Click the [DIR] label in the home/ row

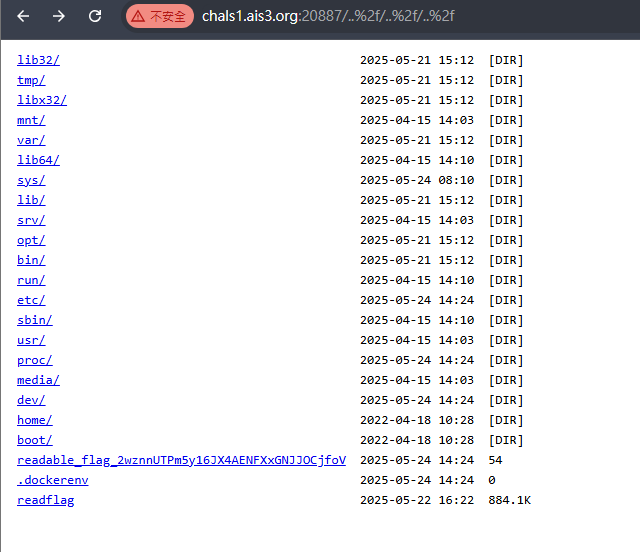506,420
